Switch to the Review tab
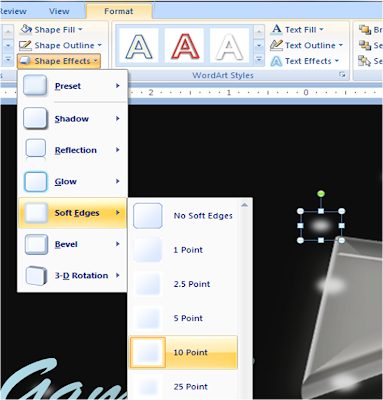 tap(13, 11)
